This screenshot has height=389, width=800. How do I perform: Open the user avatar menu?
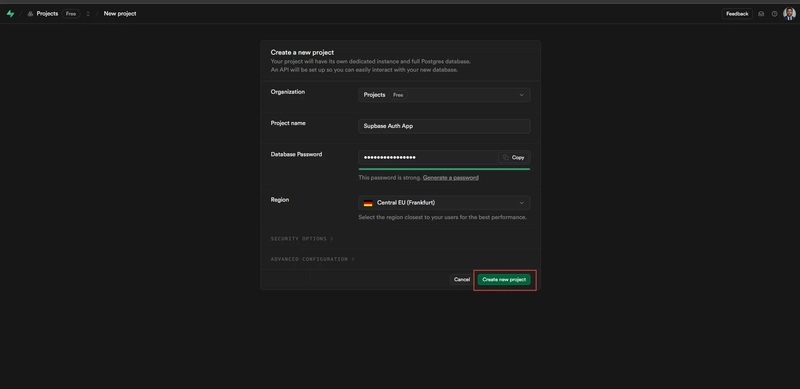pos(789,14)
